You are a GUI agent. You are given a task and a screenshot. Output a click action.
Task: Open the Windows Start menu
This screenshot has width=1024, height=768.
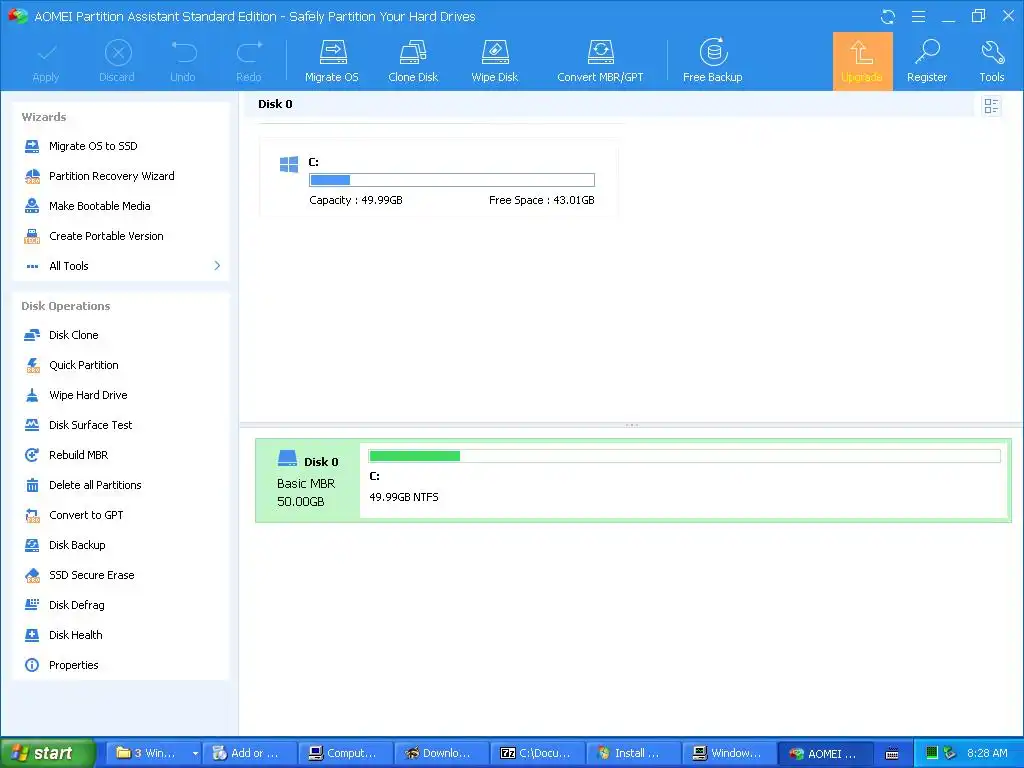(47, 753)
